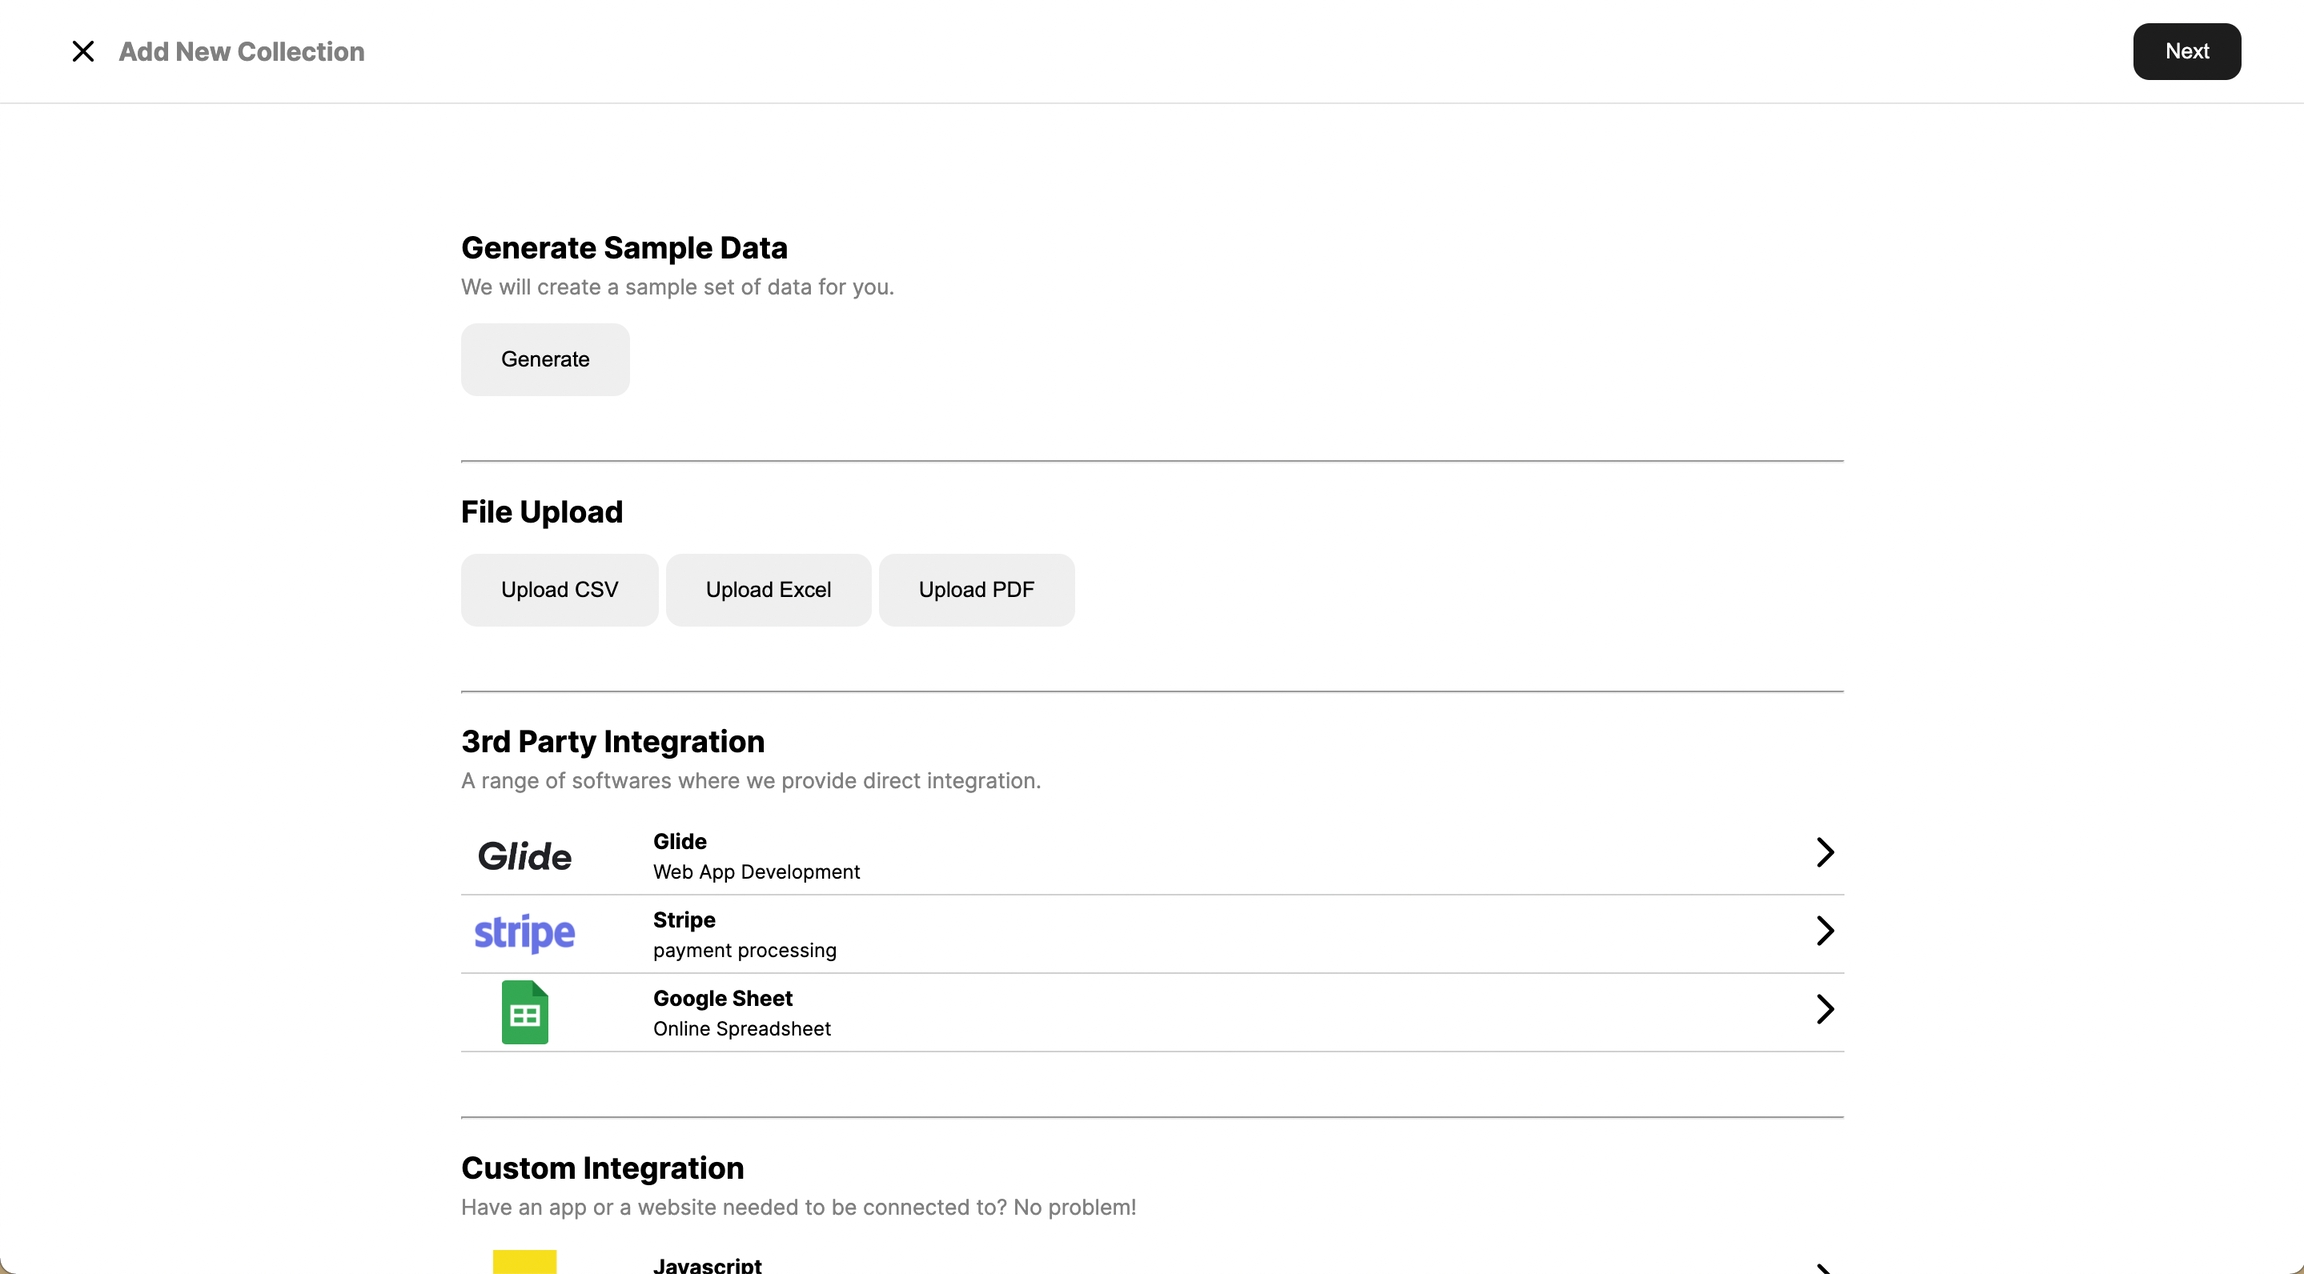Select the Google Sheet row title

pos(723,999)
